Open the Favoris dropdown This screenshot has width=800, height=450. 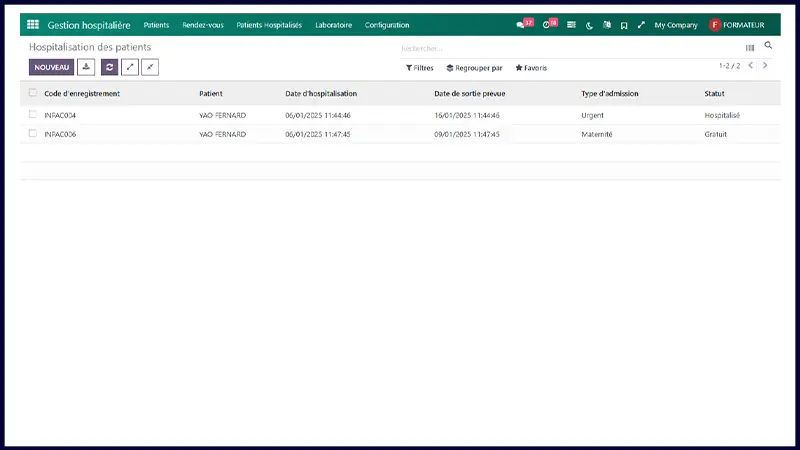point(531,68)
